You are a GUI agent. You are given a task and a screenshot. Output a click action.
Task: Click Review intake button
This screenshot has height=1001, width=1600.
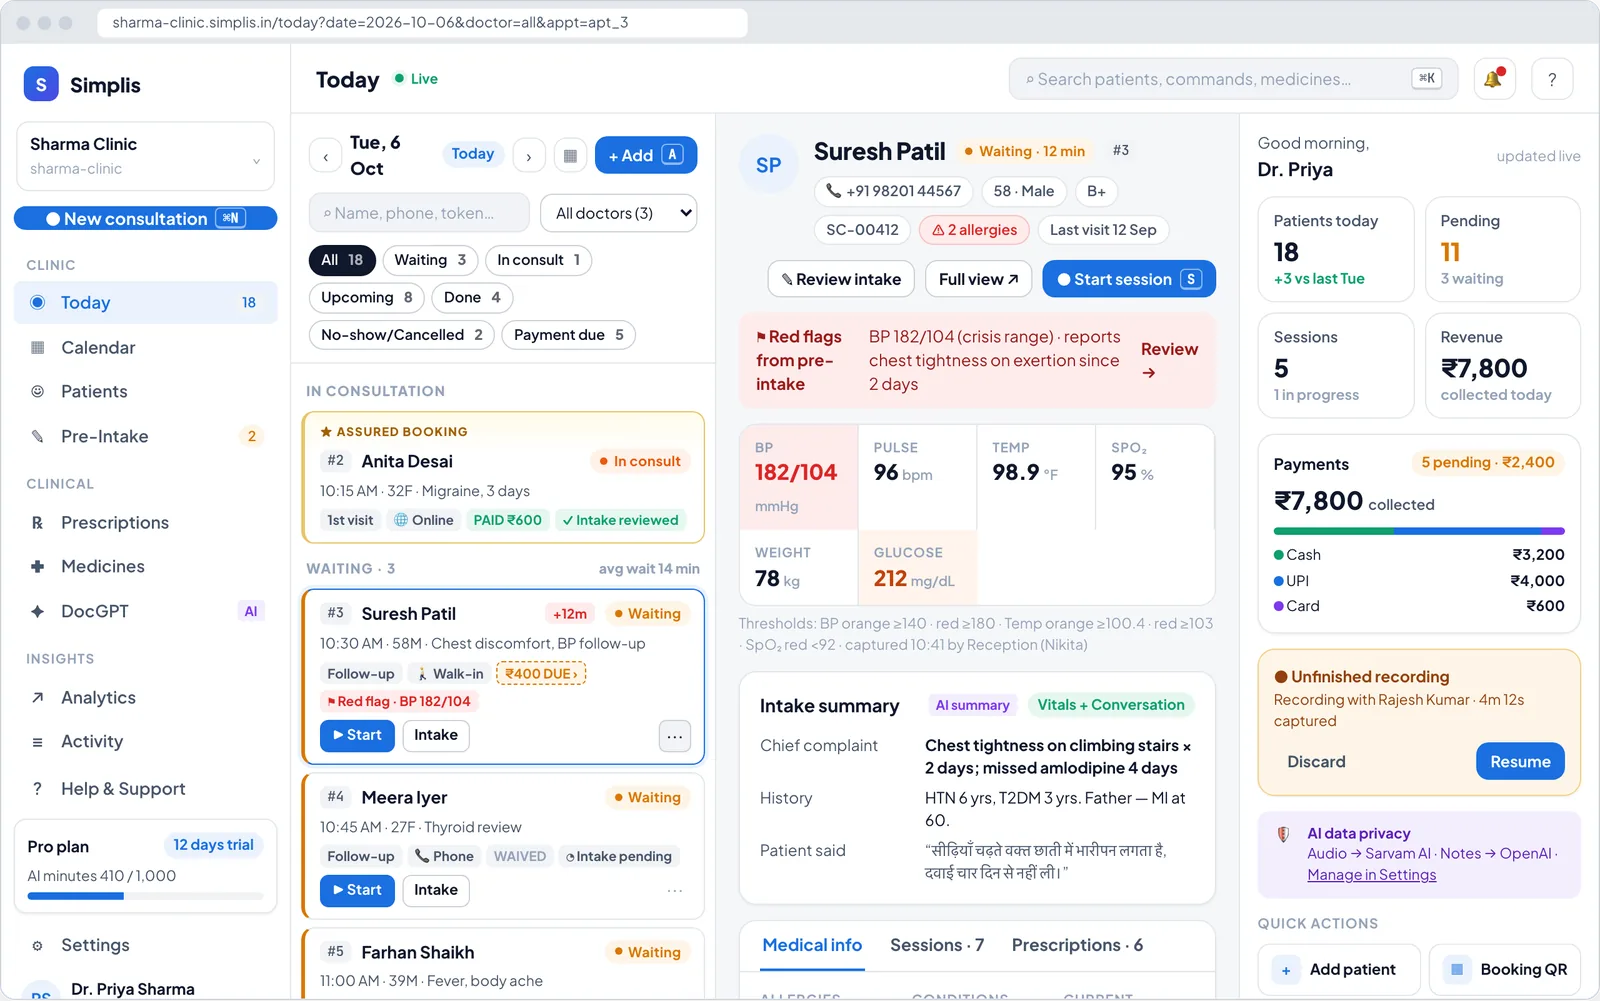pyautogui.click(x=841, y=279)
